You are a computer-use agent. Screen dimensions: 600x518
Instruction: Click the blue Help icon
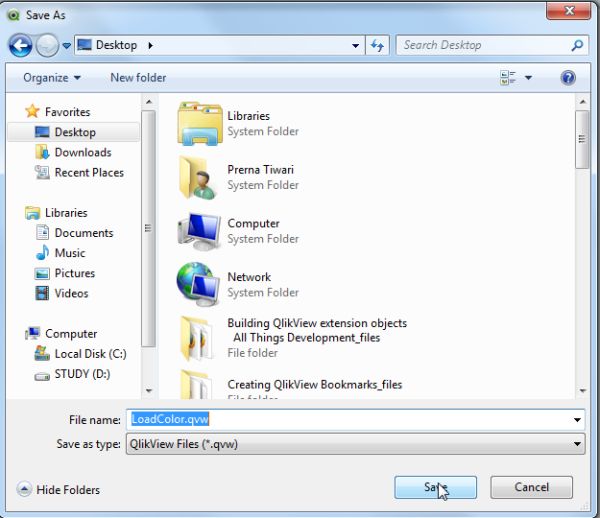click(x=568, y=78)
